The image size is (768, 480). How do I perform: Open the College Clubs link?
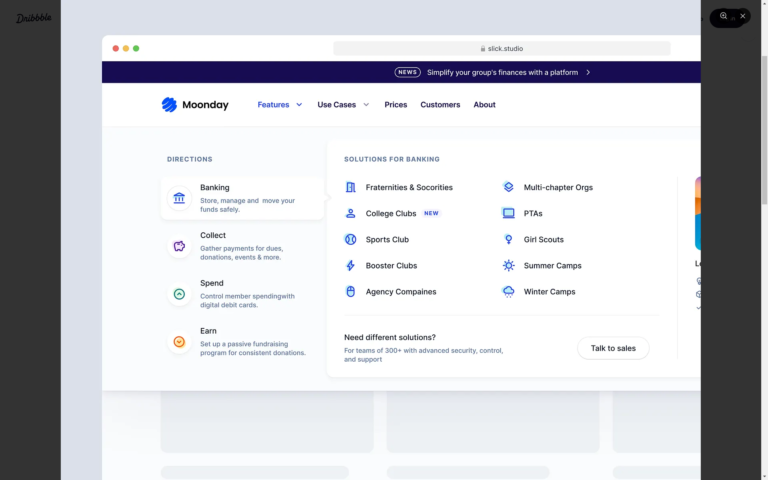pyautogui.click(x=391, y=214)
